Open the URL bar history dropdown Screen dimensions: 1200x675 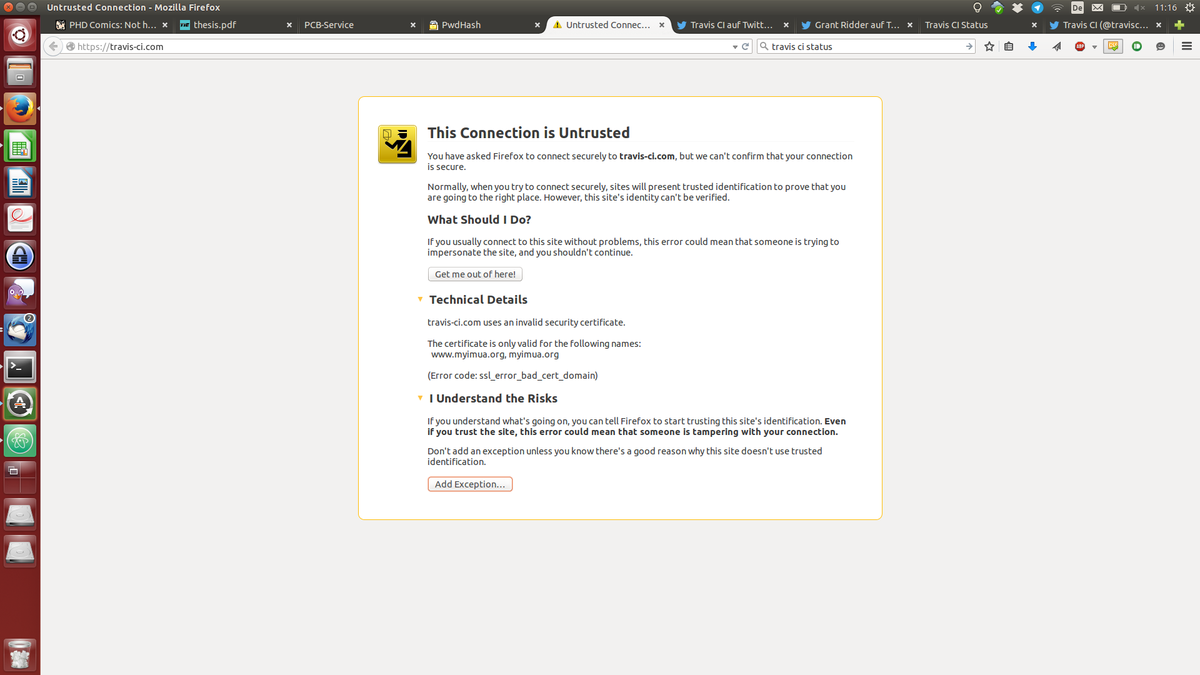tap(735, 46)
